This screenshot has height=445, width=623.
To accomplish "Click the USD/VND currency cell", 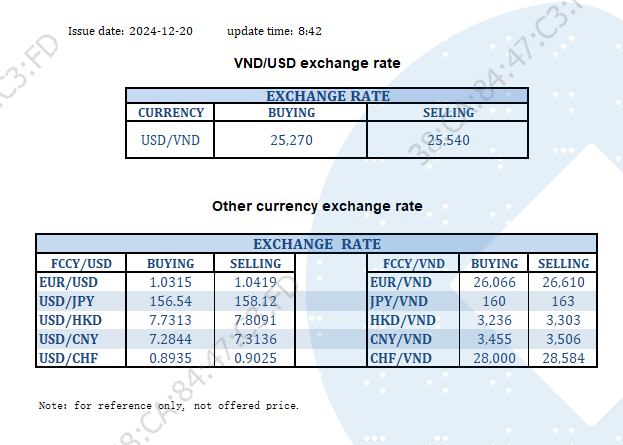I will pyautogui.click(x=171, y=141).
